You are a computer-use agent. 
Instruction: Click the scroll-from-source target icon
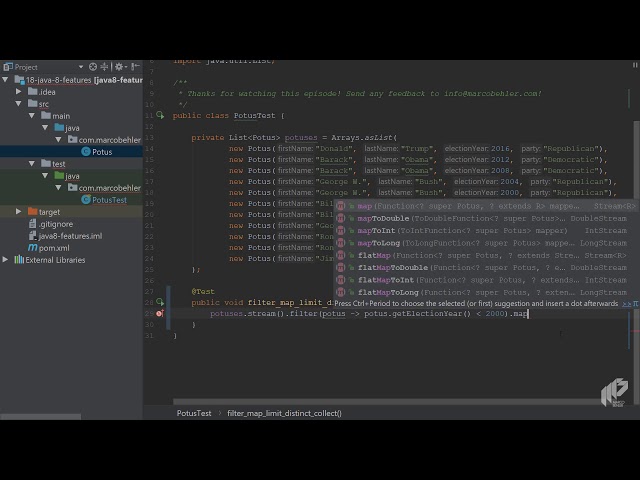[93, 67]
